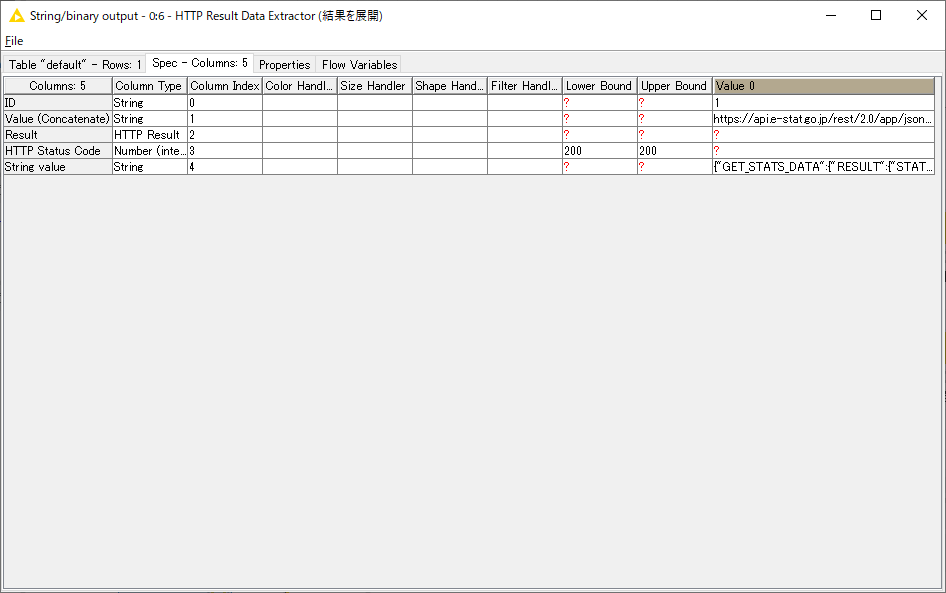This screenshot has width=946, height=593.
Task: Click the Lower Bound 200 cell
Action: click(600, 151)
